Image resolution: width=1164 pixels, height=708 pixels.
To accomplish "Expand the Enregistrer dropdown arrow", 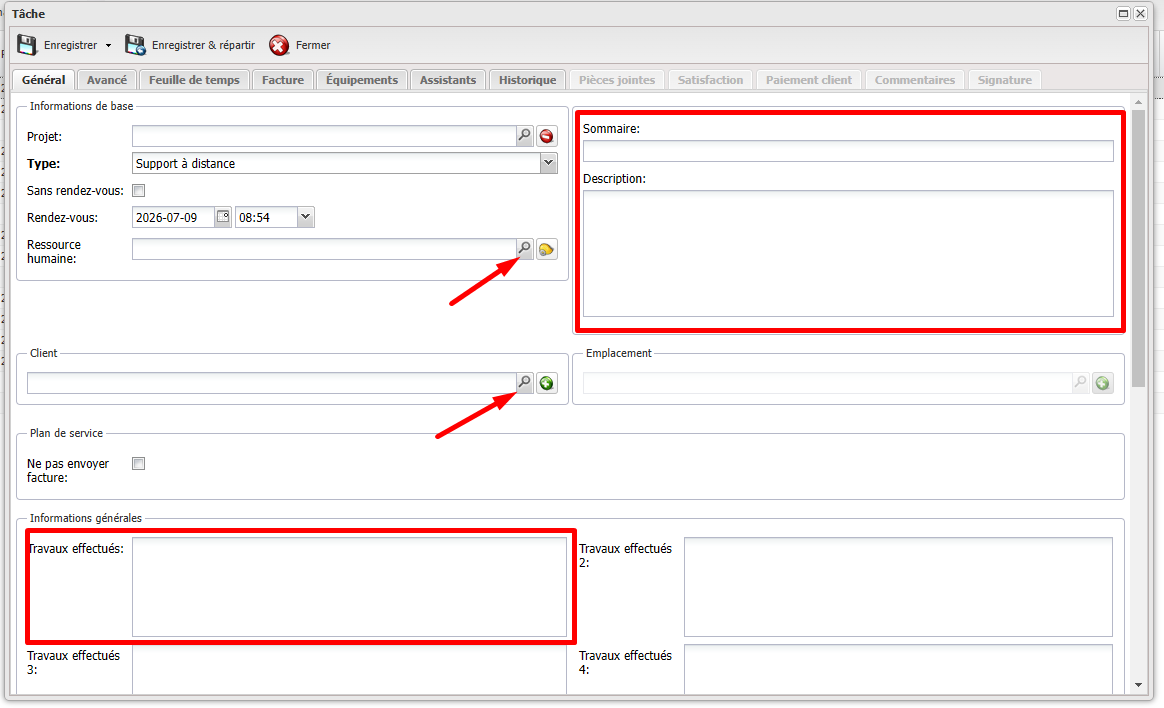I will [108, 45].
